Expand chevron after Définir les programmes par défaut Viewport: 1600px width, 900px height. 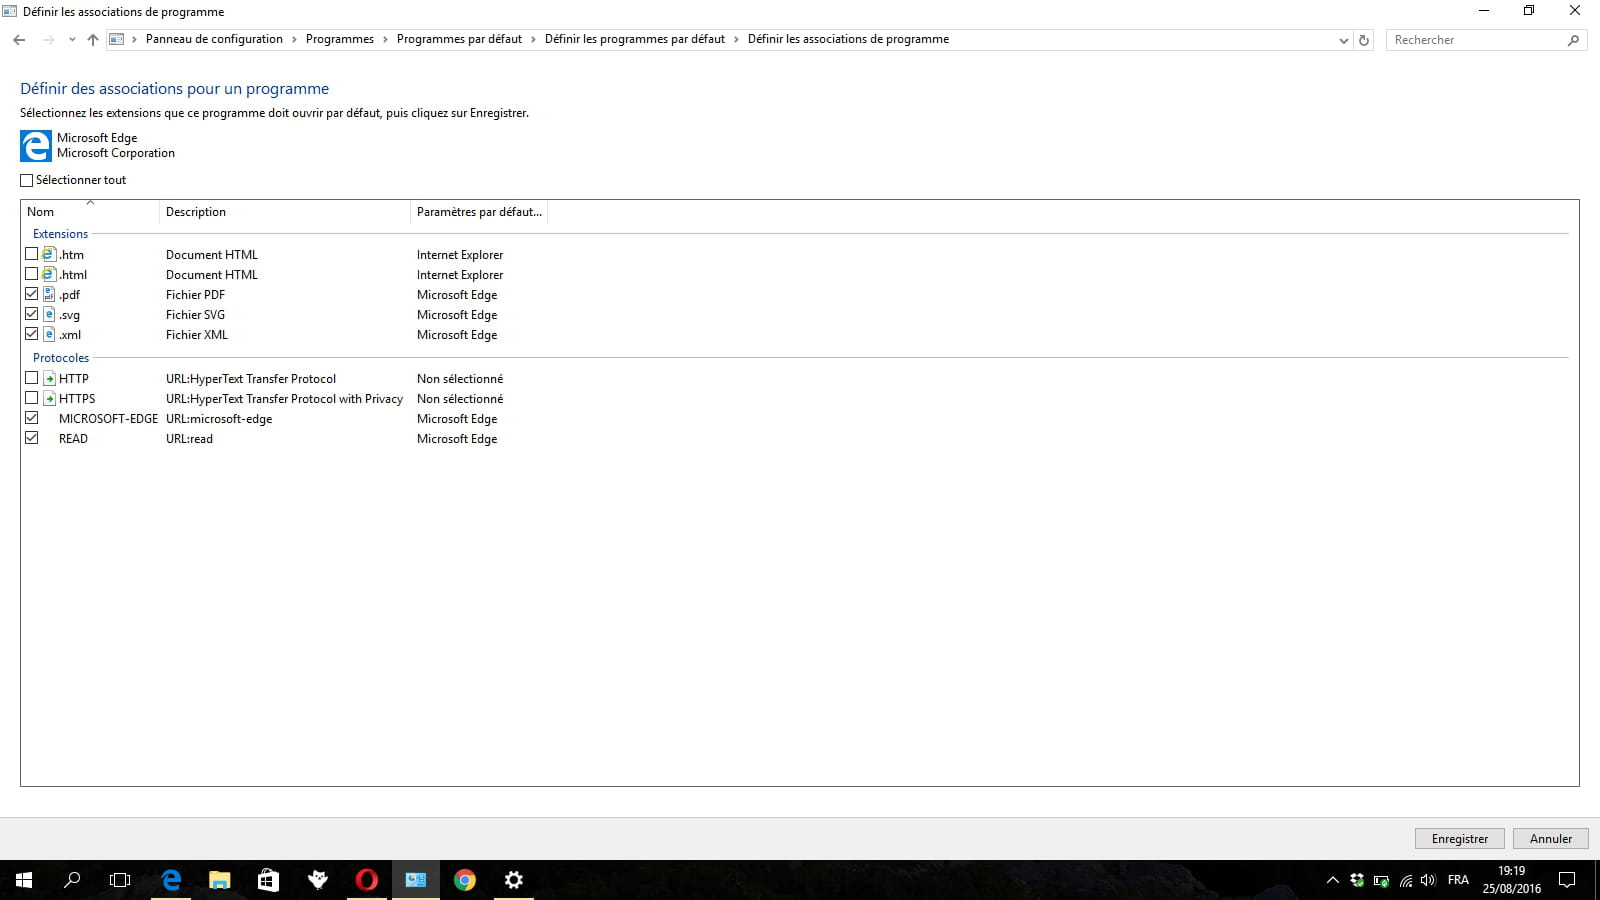pos(736,40)
